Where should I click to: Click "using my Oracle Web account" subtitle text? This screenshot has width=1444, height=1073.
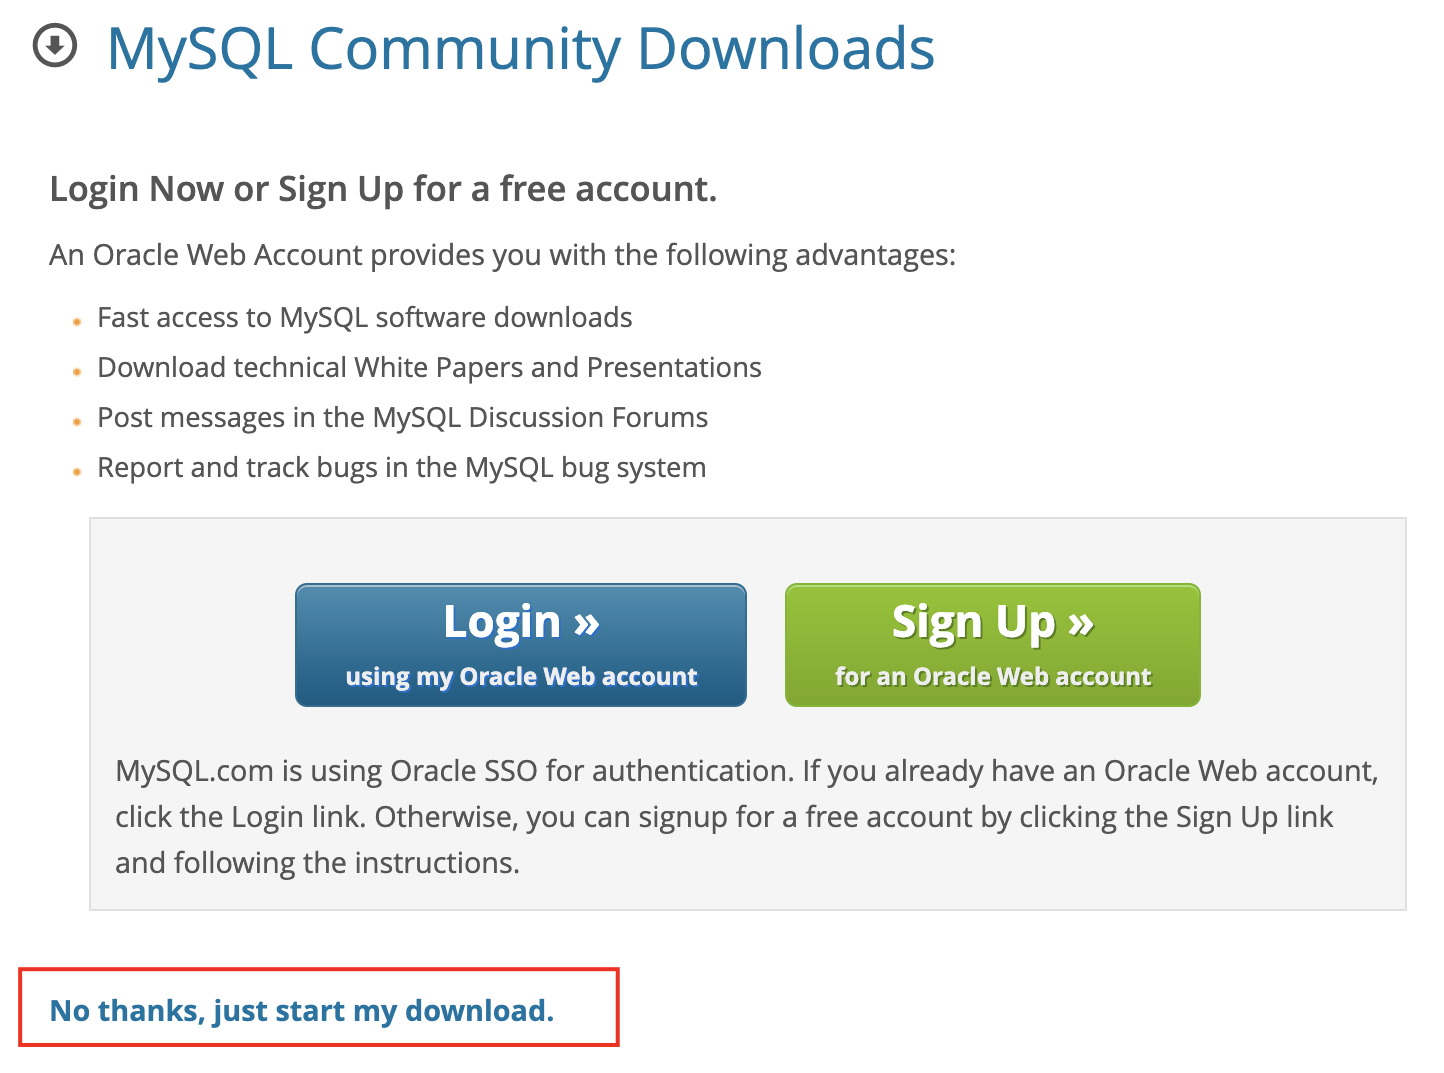click(520, 676)
